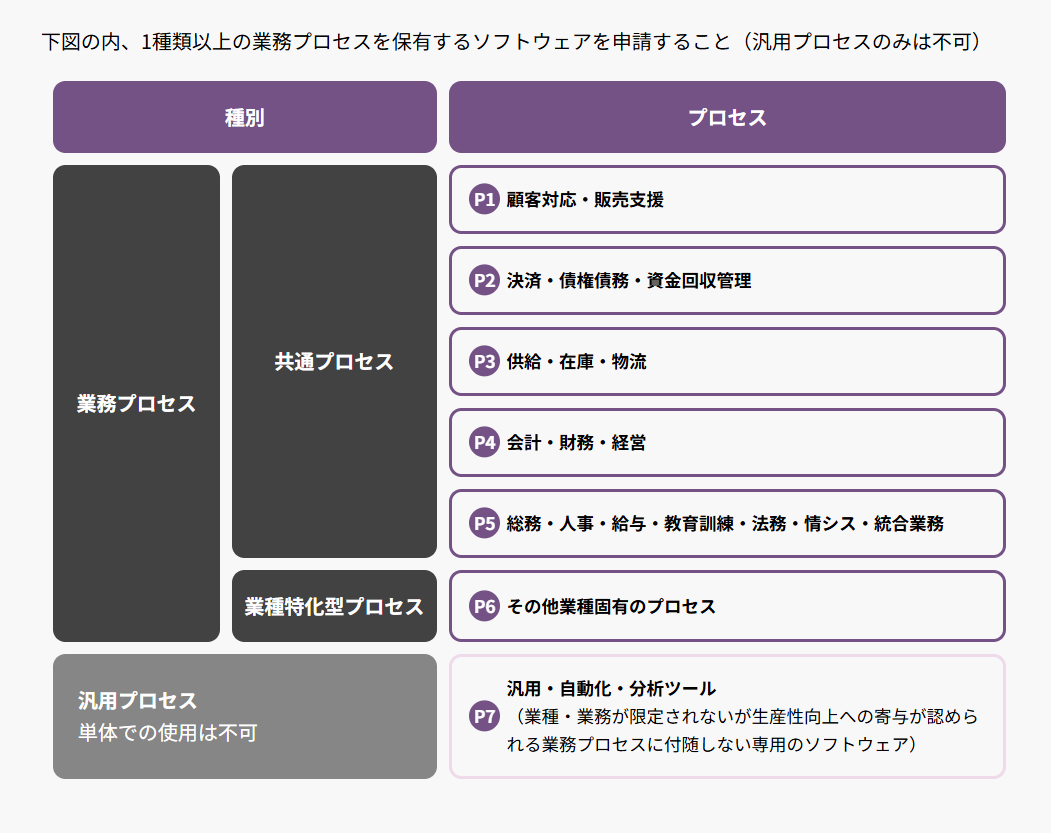Click the P7 circle badge
The image size is (1051, 833).
click(x=484, y=716)
